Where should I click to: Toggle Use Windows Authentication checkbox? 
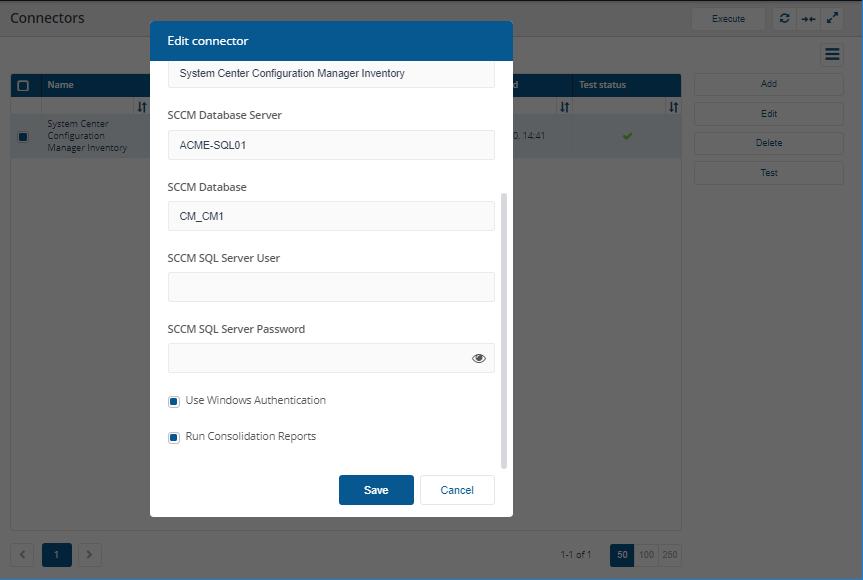tap(174, 401)
